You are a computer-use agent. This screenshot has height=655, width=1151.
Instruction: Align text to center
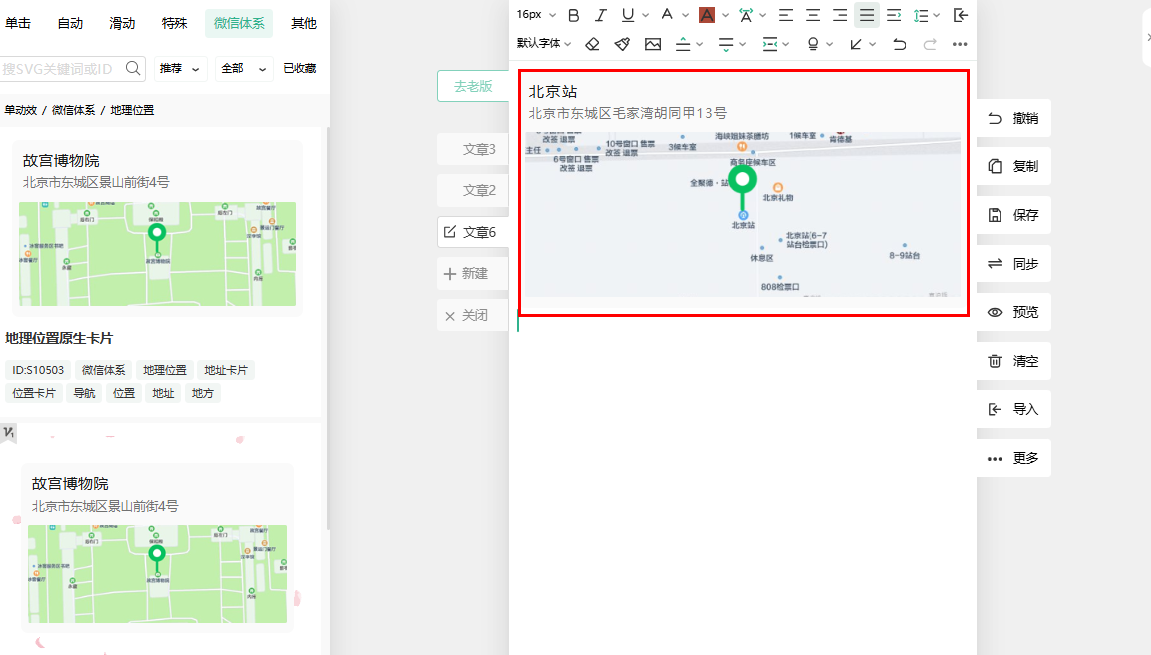[813, 15]
